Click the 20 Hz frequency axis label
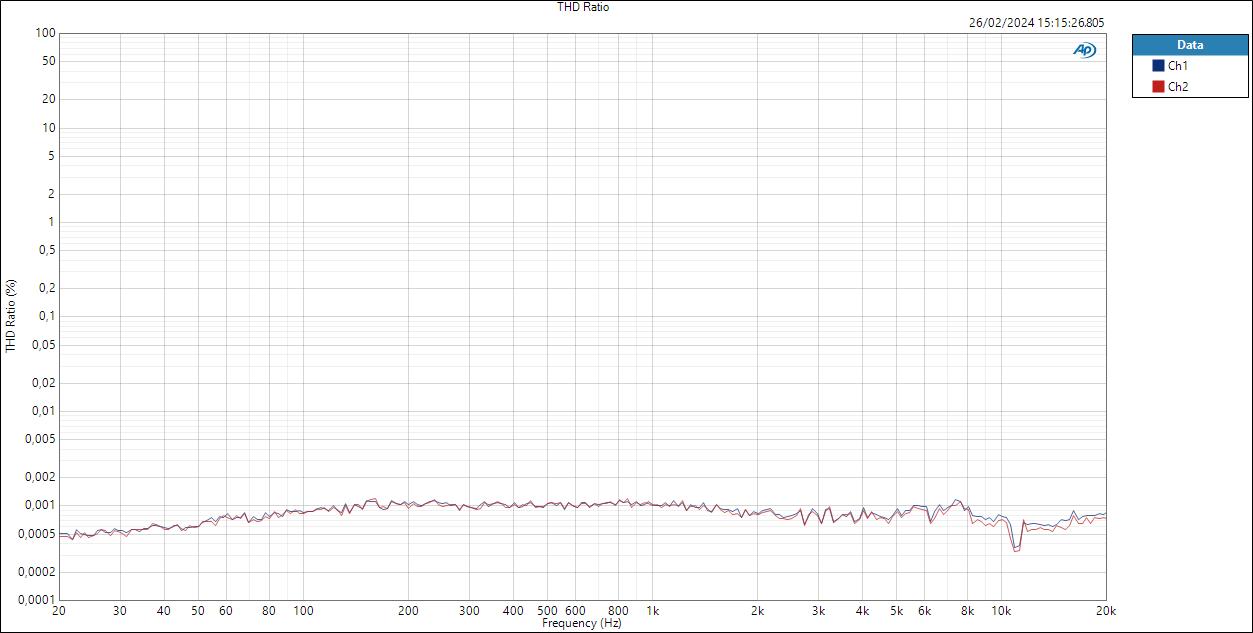1253x633 pixels. point(60,608)
